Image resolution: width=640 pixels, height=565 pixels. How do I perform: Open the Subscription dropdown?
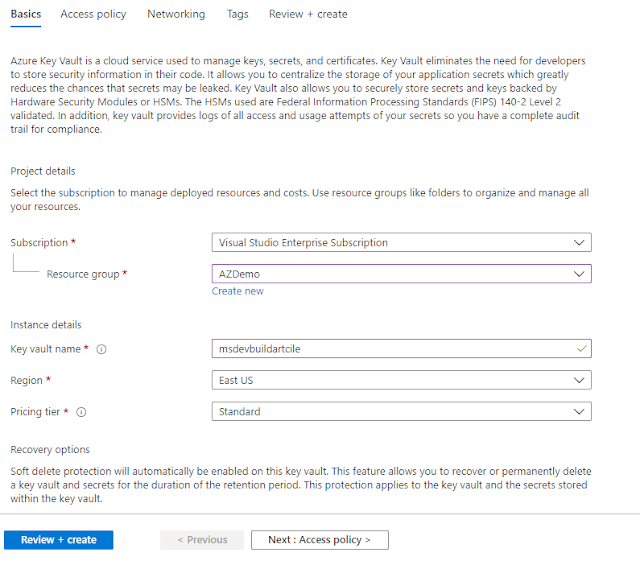[x=402, y=242]
